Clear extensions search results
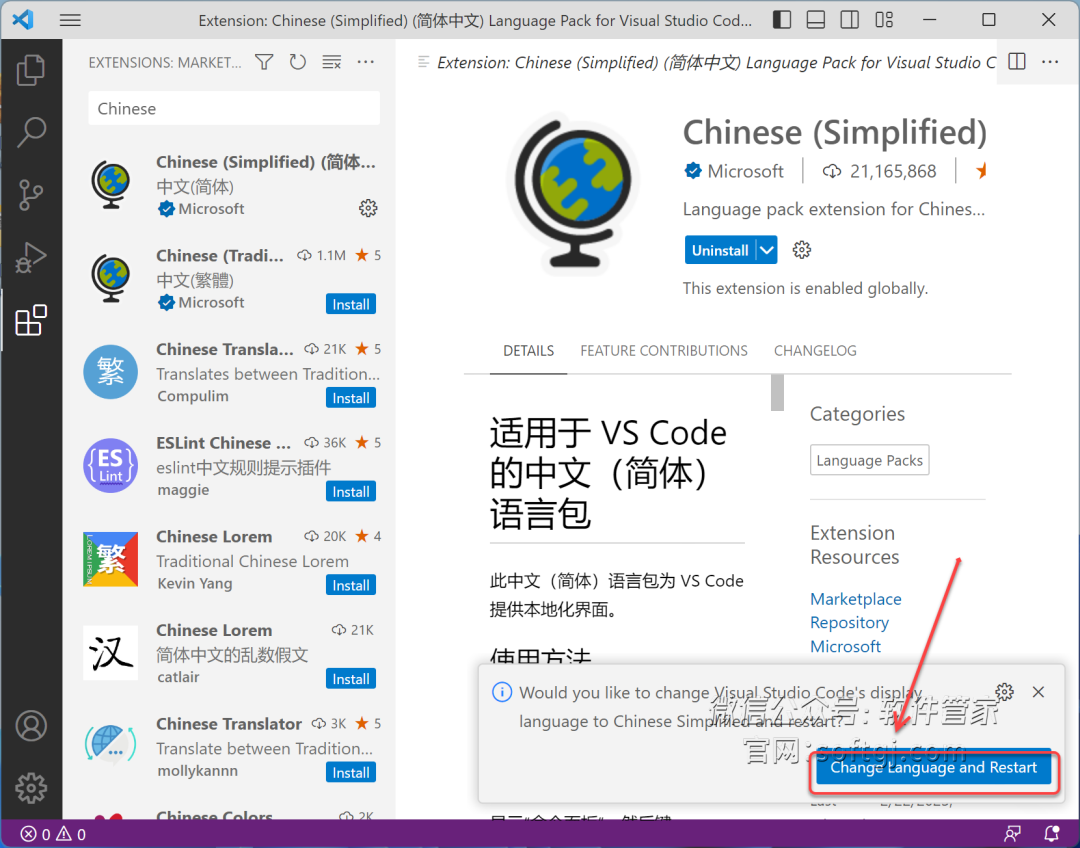Screen dimensions: 1080x848 point(332,63)
